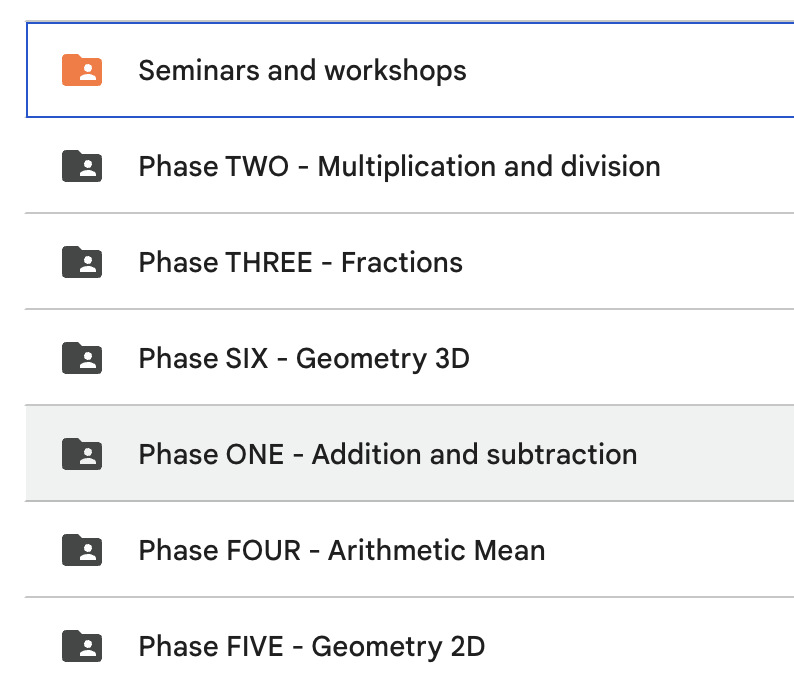Click blank space in Phase THREE - Fractions row
The width and height of the screenshot is (794, 686).
(633, 261)
